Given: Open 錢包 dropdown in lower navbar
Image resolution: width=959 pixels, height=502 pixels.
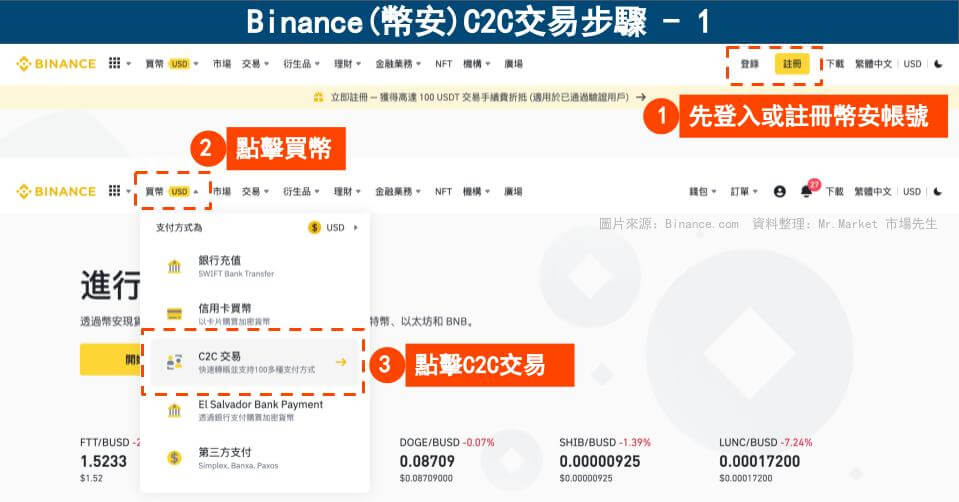Looking at the screenshot, I should pyautogui.click(x=703, y=191).
